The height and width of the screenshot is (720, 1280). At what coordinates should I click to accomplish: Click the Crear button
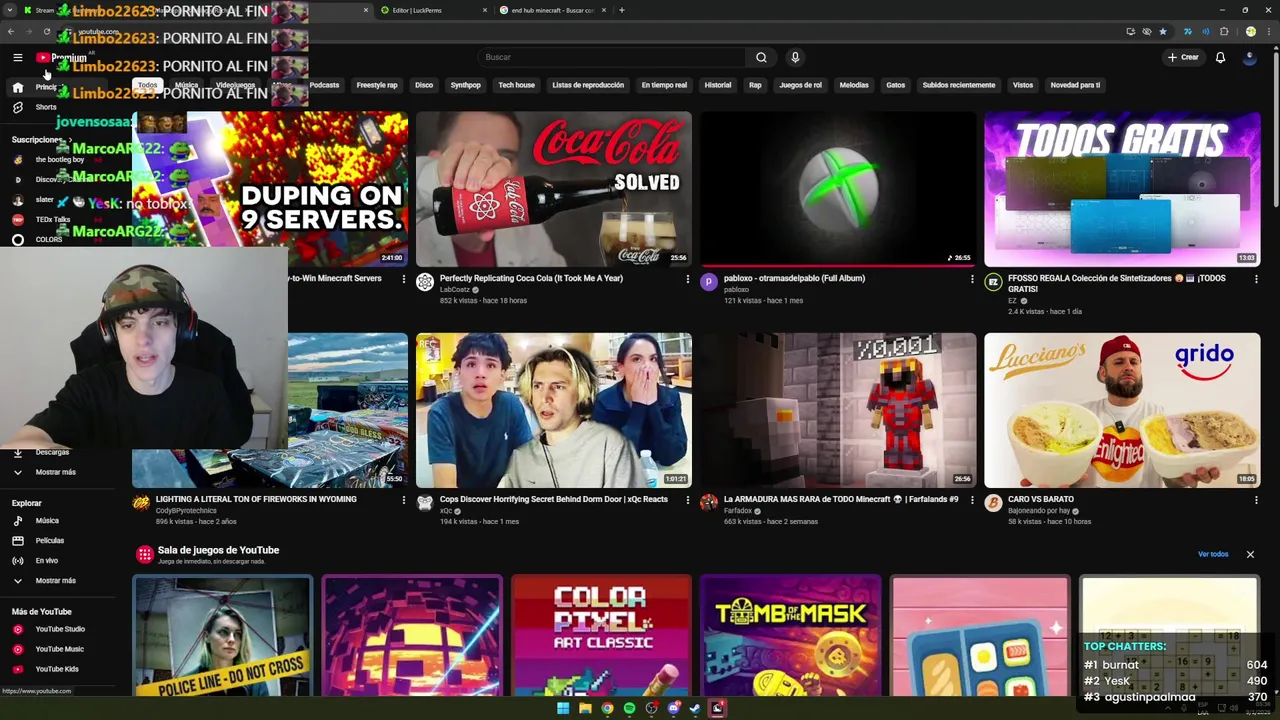coord(1183,57)
